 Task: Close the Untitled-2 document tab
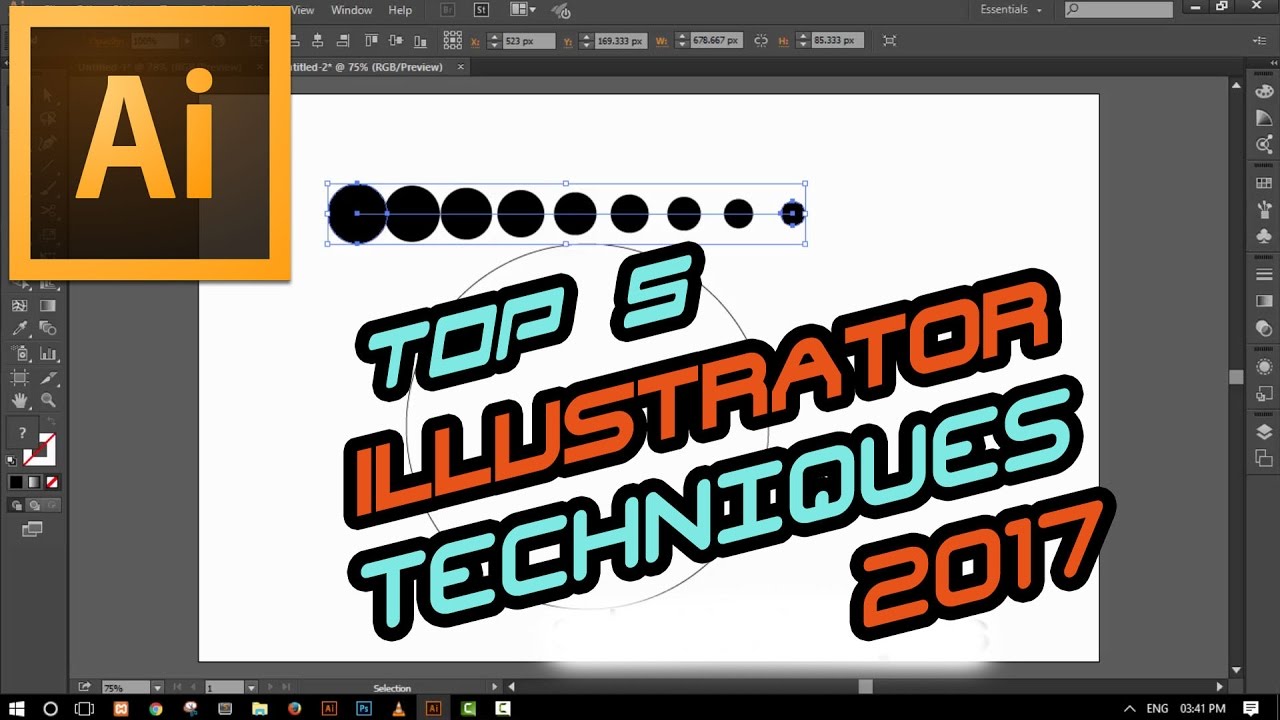pyautogui.click(x=461, y=67)
